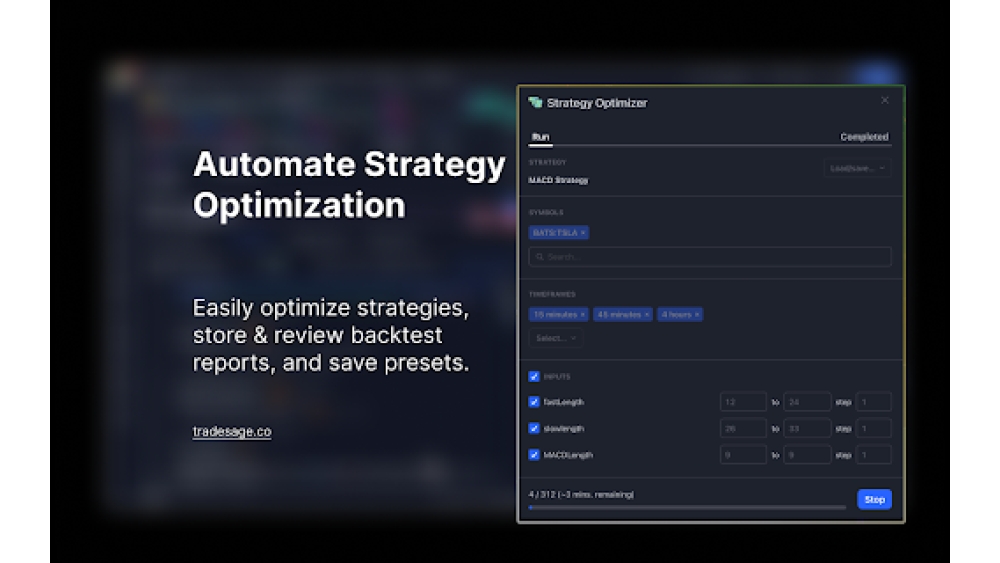Click the search magnifier icon in symbols
This screenshot has height=563, width=1000.
click(x=540, y=257)
